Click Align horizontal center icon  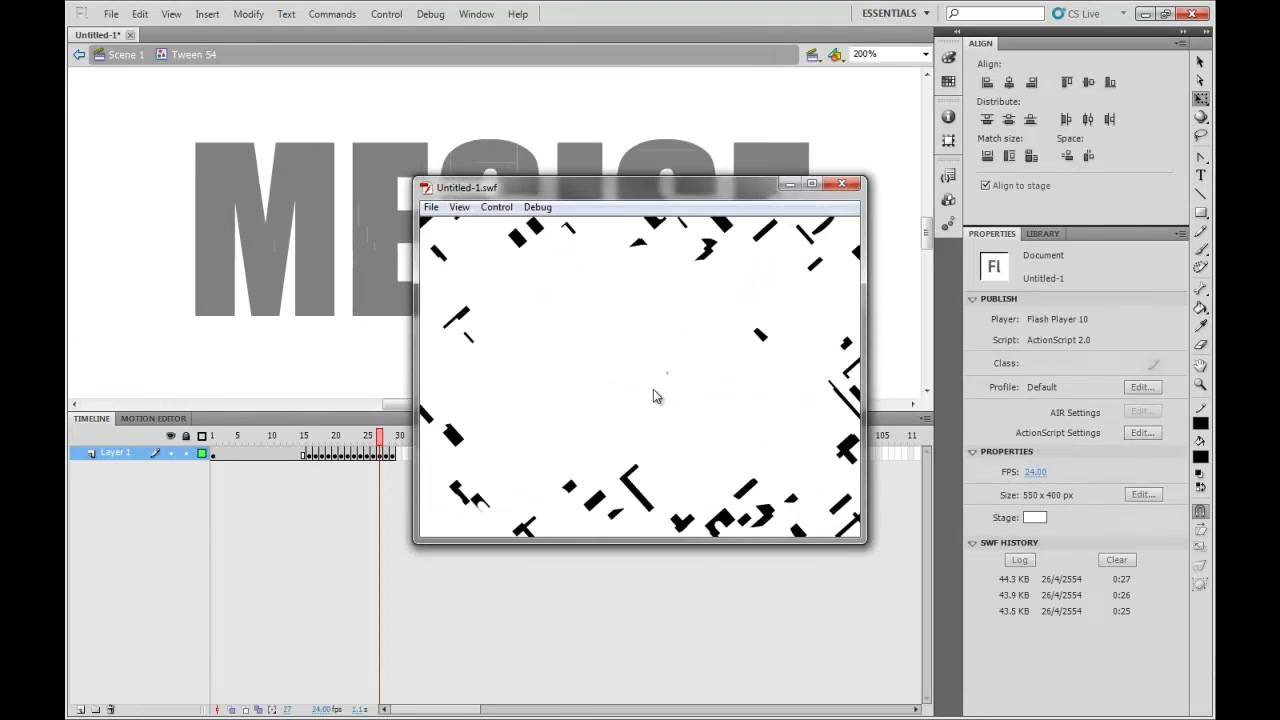1009,82
